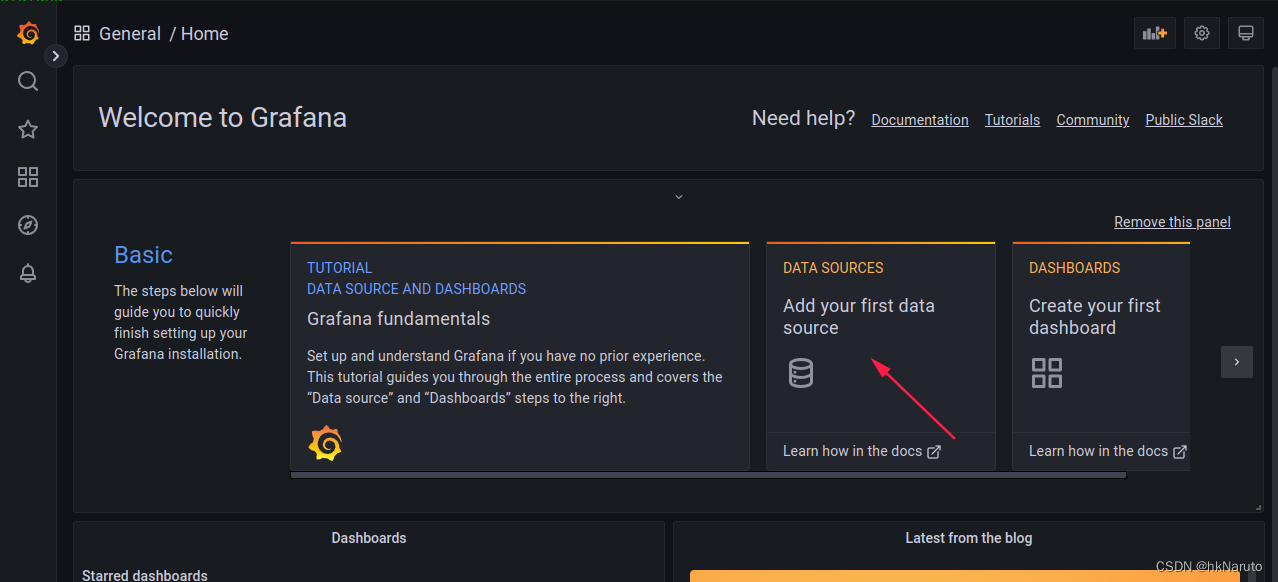Click the add panel chart icon
The height and width of the screenshot is (582, 1278).
coord(1154,33)
